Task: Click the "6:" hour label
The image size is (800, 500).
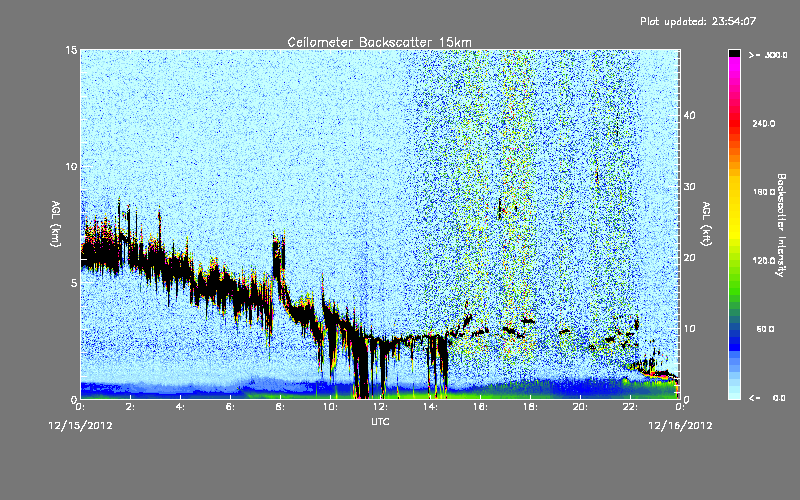Action: coord(231,407)
